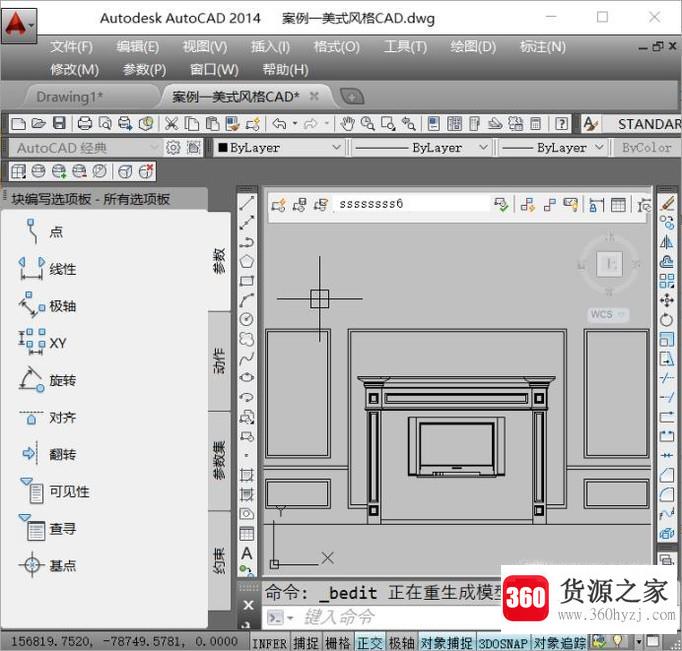Select the Rotate modify tool
The width and height of the screenshot is (682, 651).
[x=667, y=320]
